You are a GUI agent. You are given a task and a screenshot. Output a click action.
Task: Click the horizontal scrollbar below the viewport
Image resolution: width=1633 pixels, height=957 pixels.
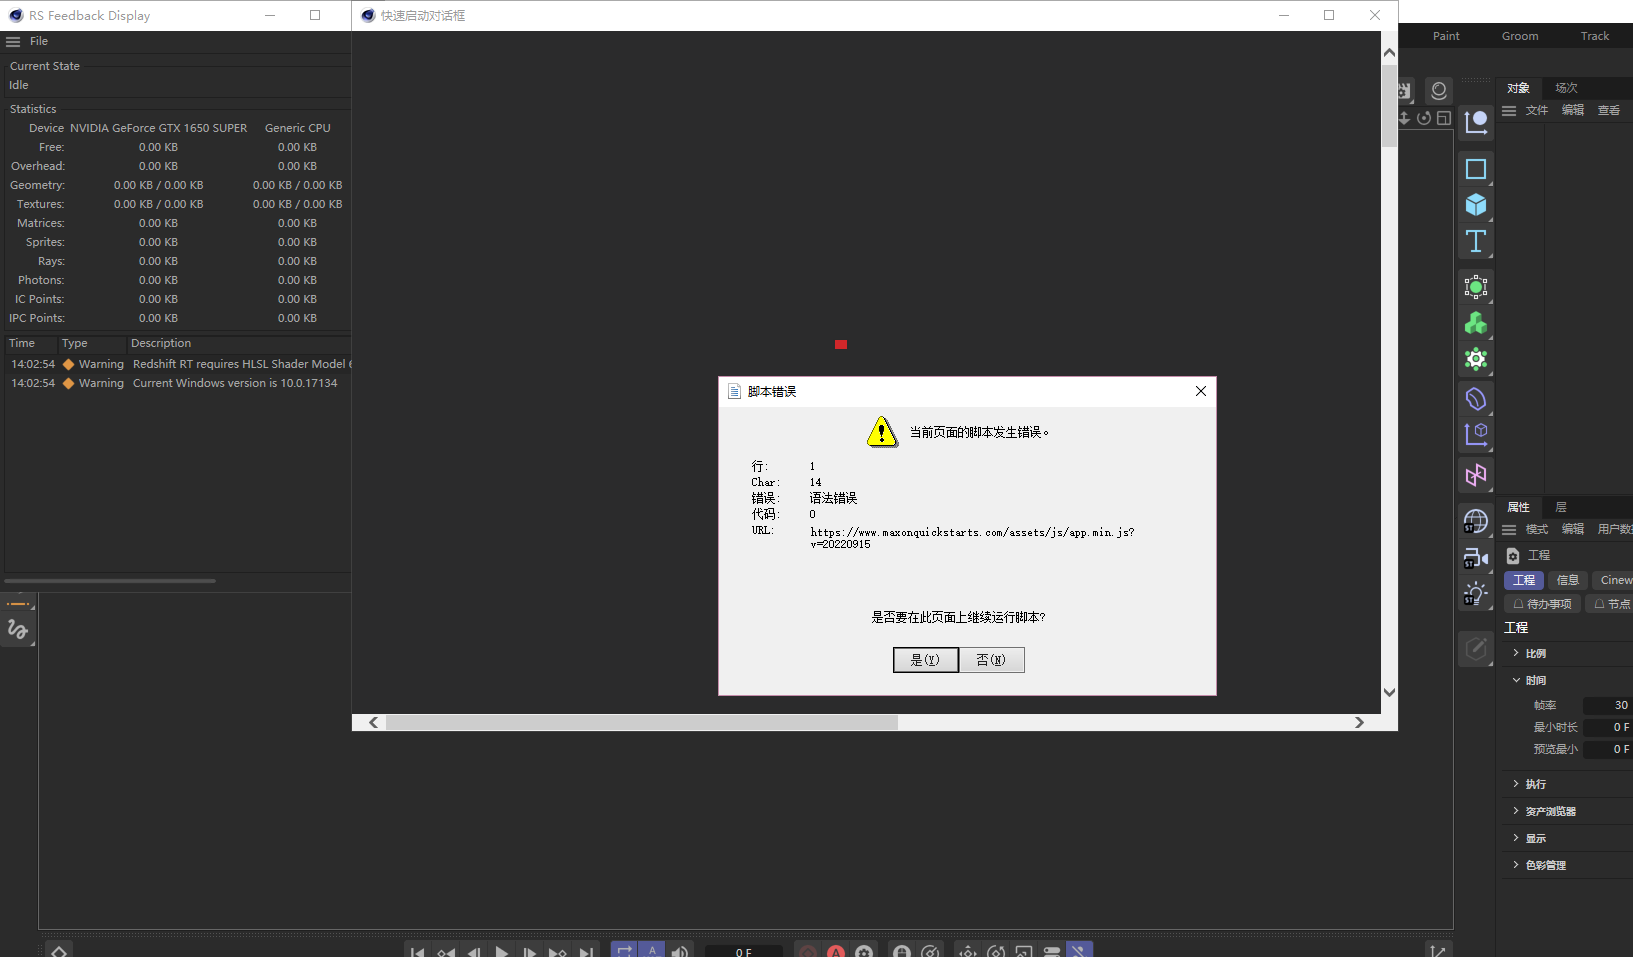(640, 722)
